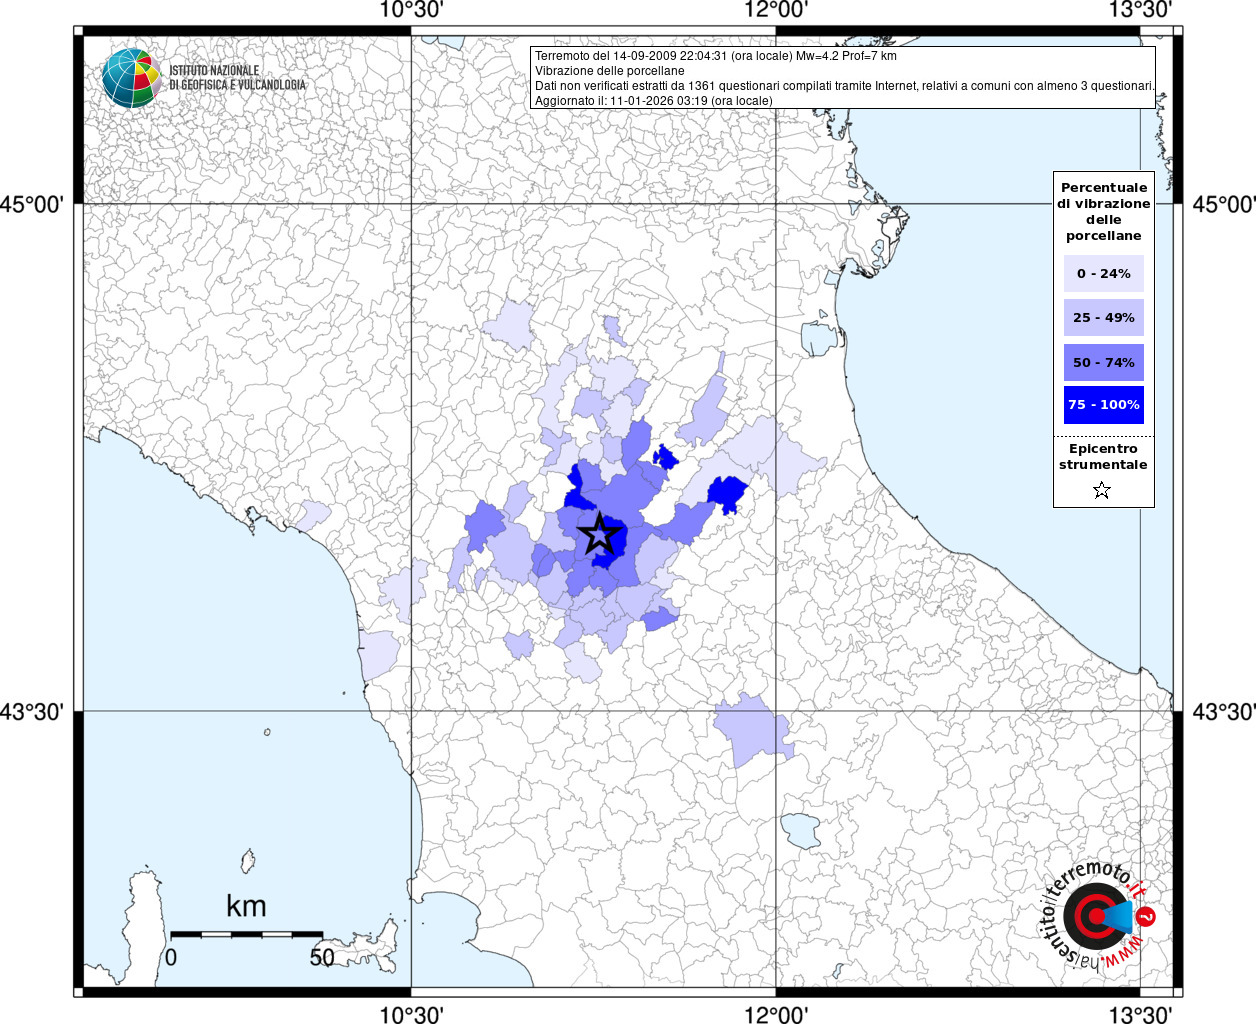The width and height of the screenshot is (1256, 1024).
Task: Click the right 45°00' latitude label
Action: pos(1224,205)
